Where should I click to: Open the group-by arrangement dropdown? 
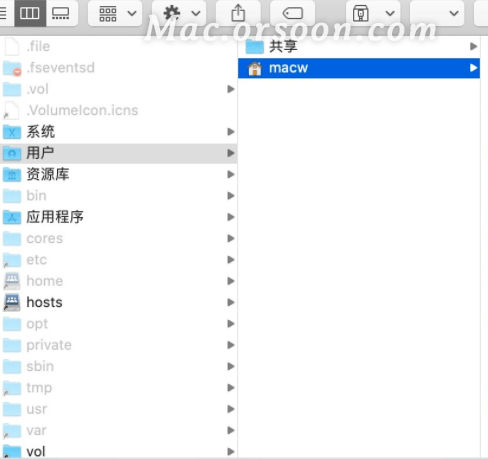[x=115, y=13]
